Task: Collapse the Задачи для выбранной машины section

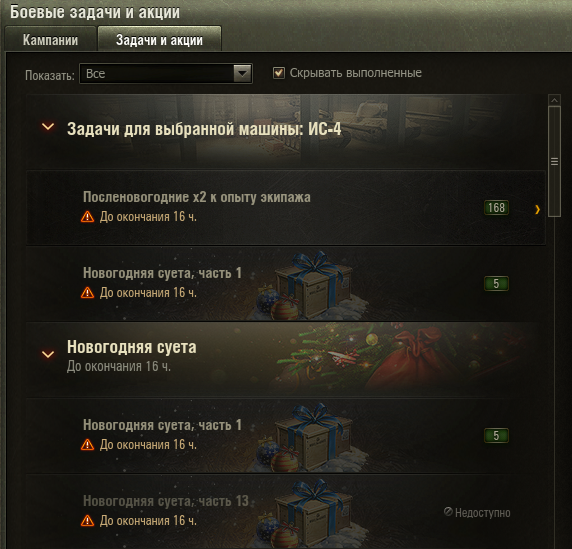Action: tap(48, 127)
